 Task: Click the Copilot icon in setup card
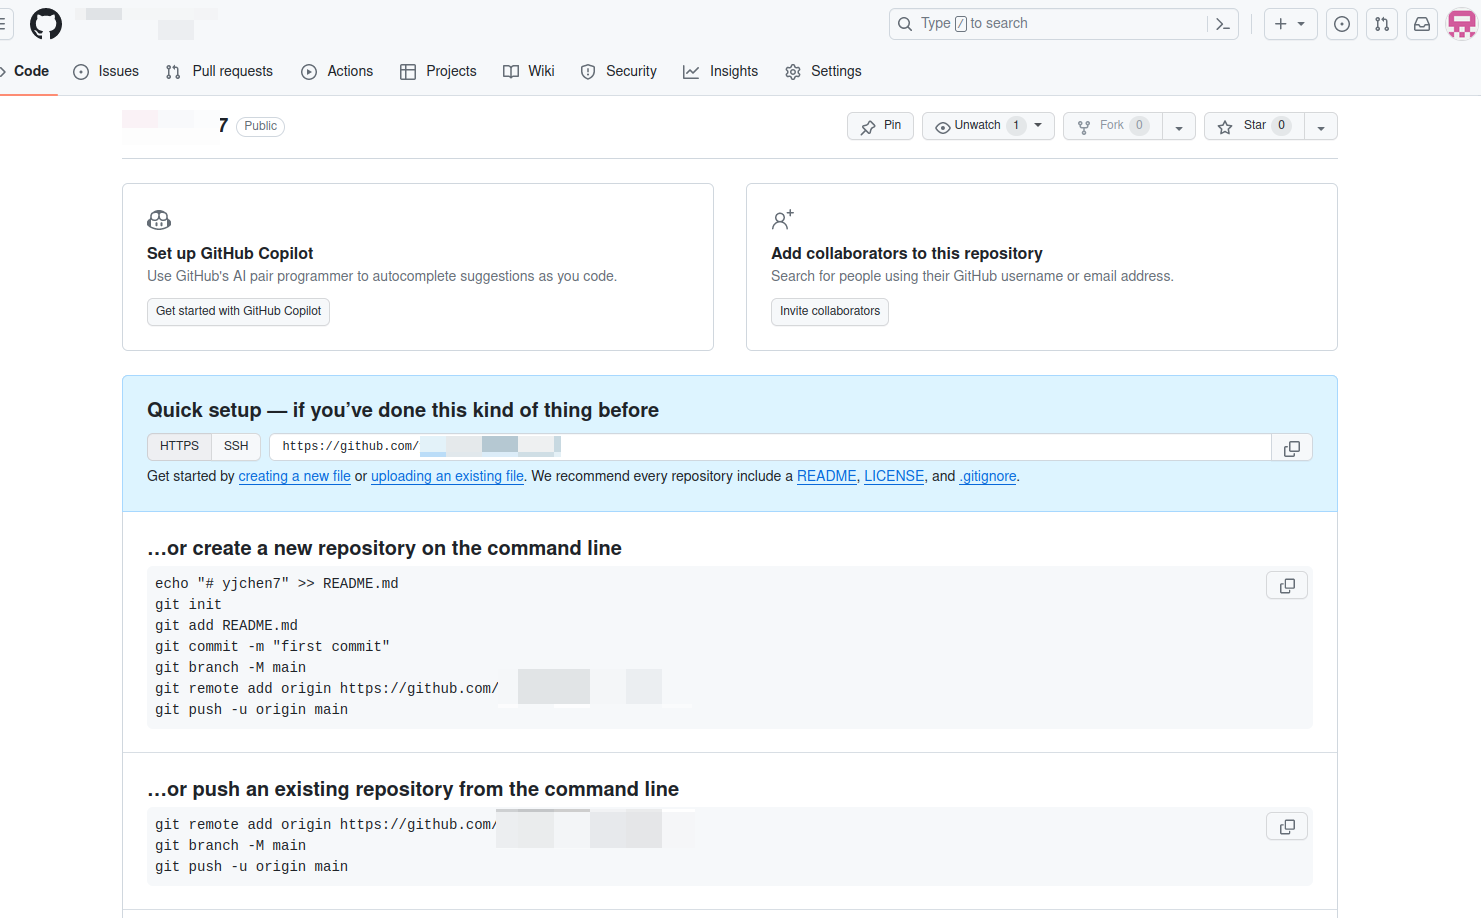pyautogui.click(x=159, y=220)
